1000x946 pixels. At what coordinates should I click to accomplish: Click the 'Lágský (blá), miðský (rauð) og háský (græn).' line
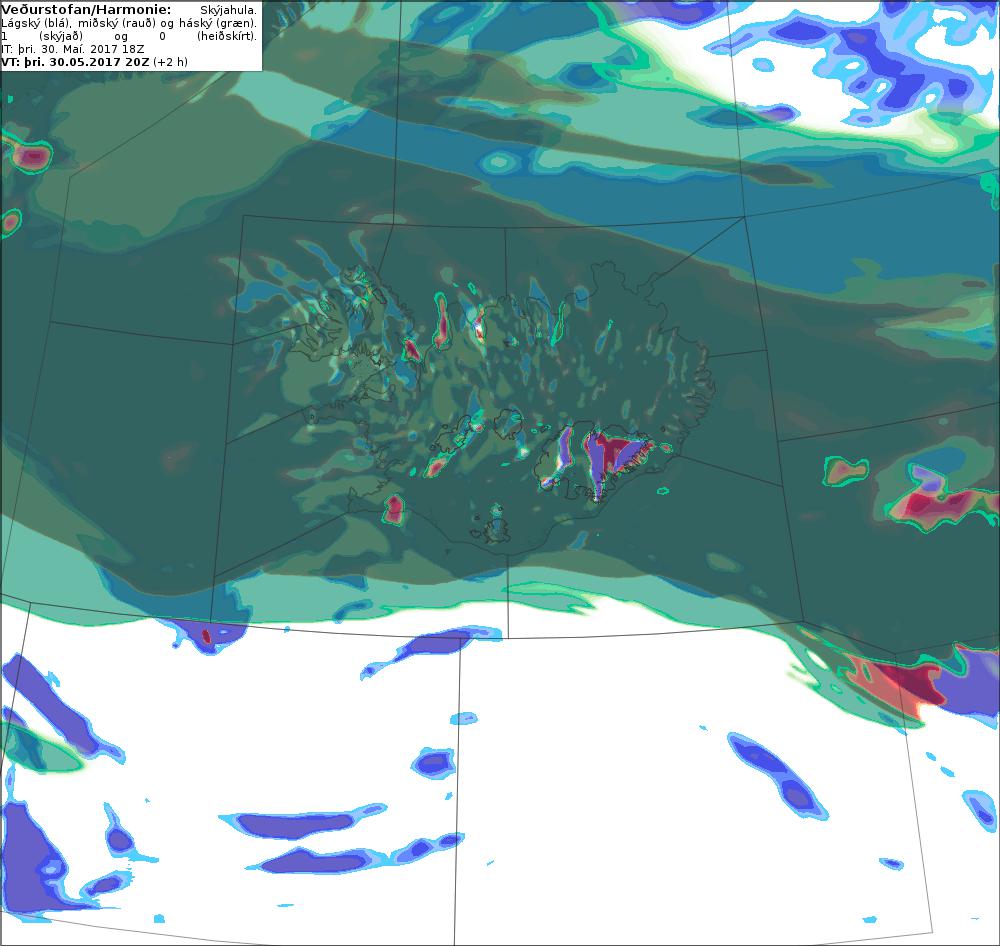click(x=129, y=24)
